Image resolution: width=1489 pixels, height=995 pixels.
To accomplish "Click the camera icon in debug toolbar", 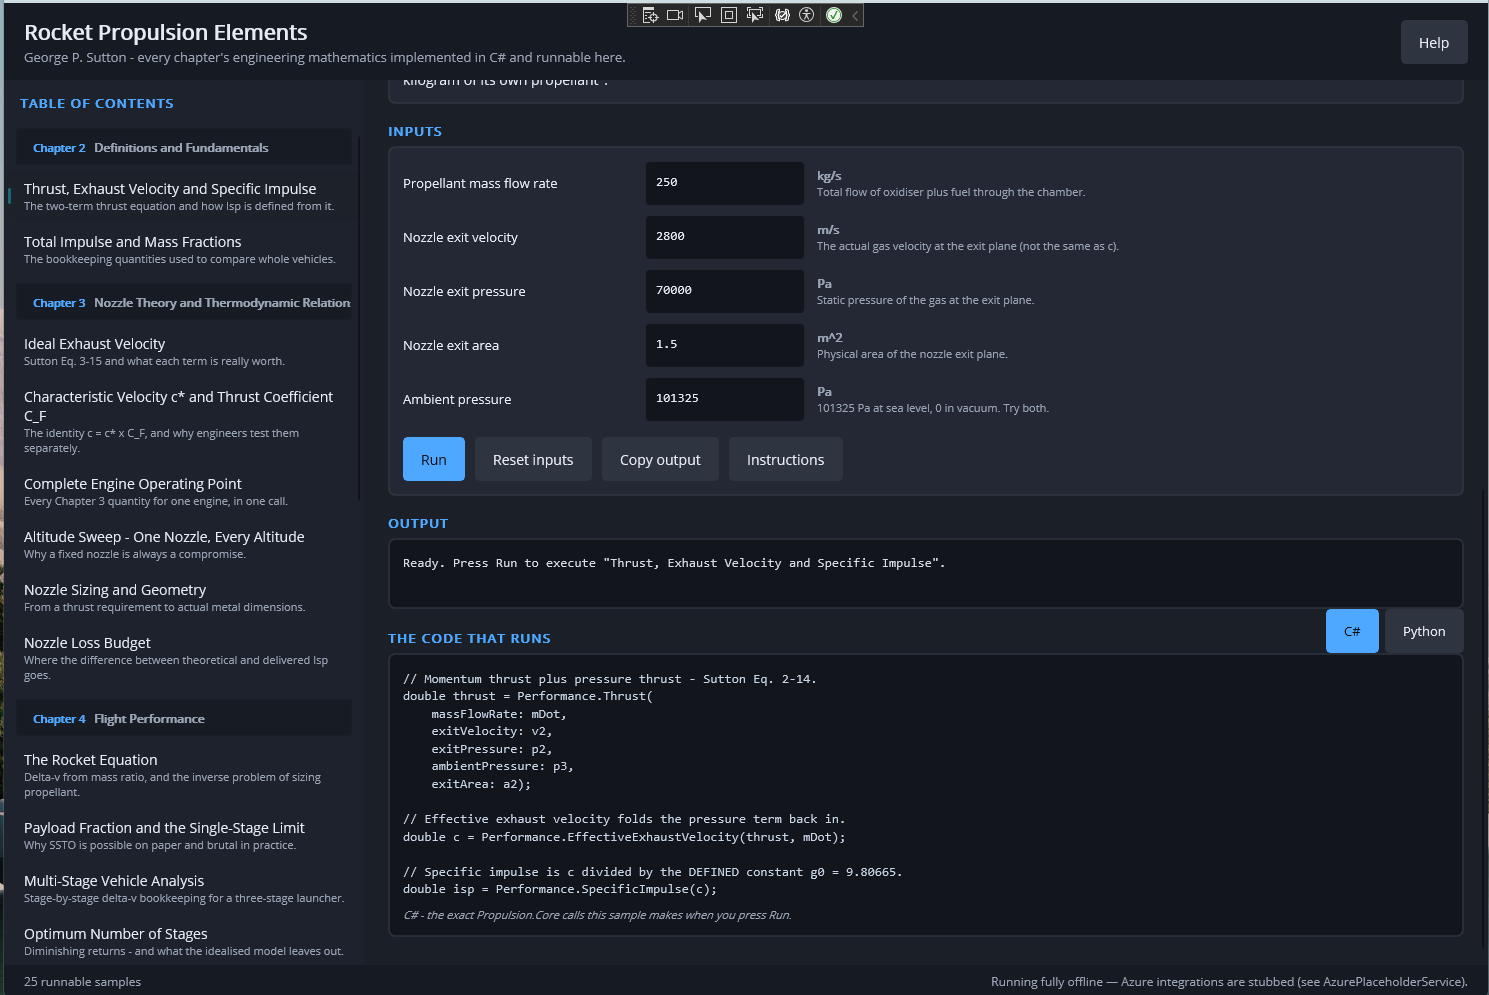I will (675, 15).
